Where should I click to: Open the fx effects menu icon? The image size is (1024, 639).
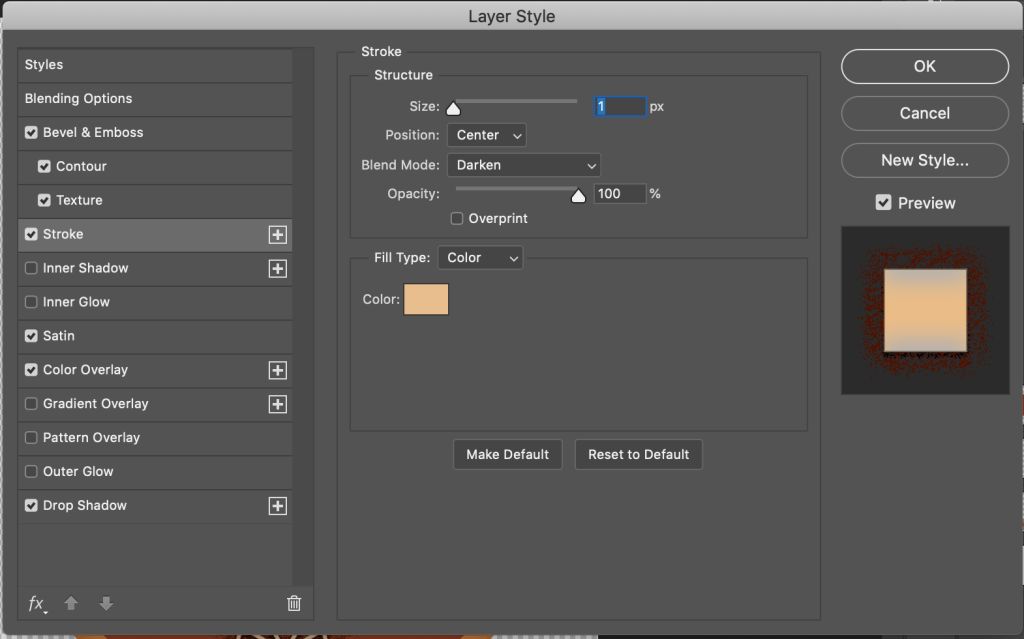[x=37, y=603]
